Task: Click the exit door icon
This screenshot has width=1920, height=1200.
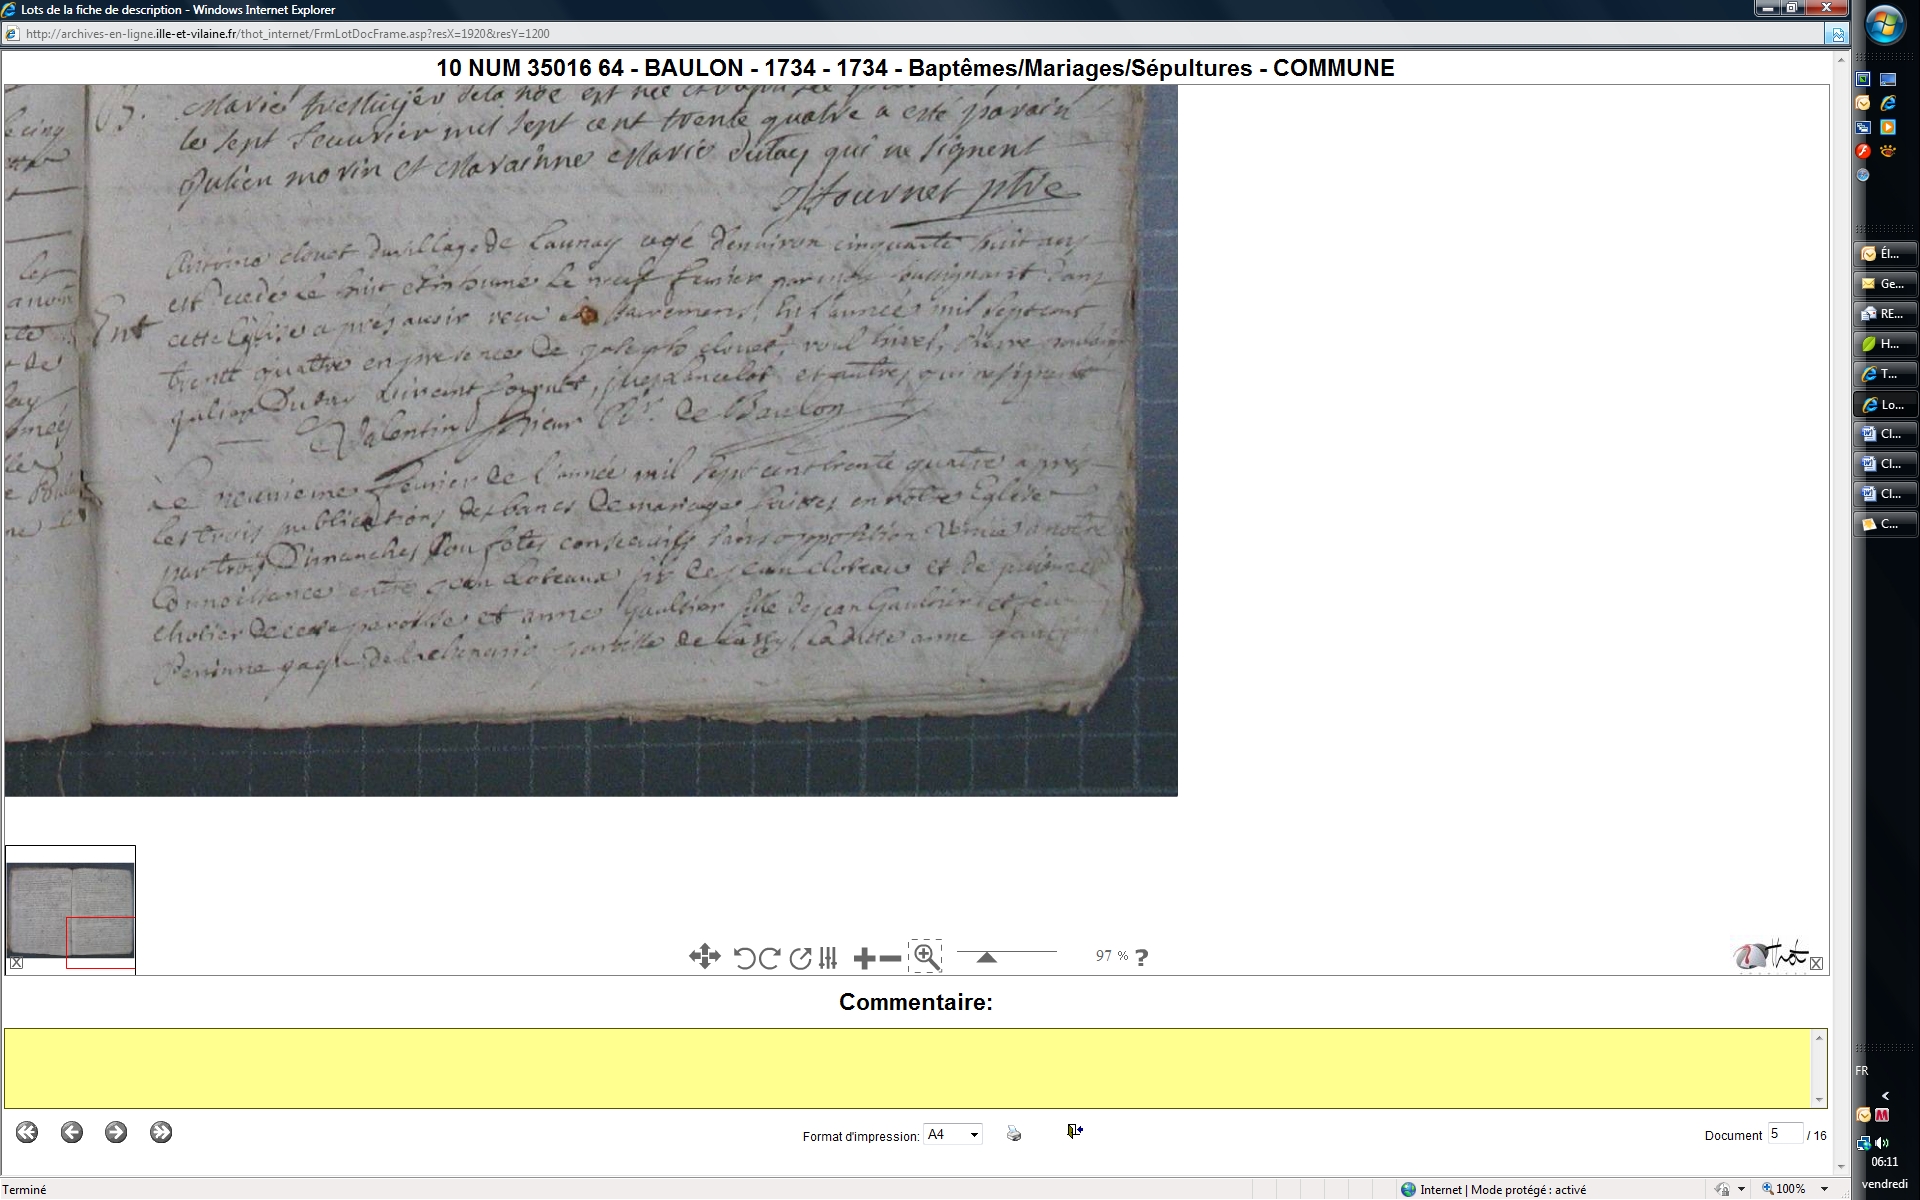Action: (x=1074, y=1131)
